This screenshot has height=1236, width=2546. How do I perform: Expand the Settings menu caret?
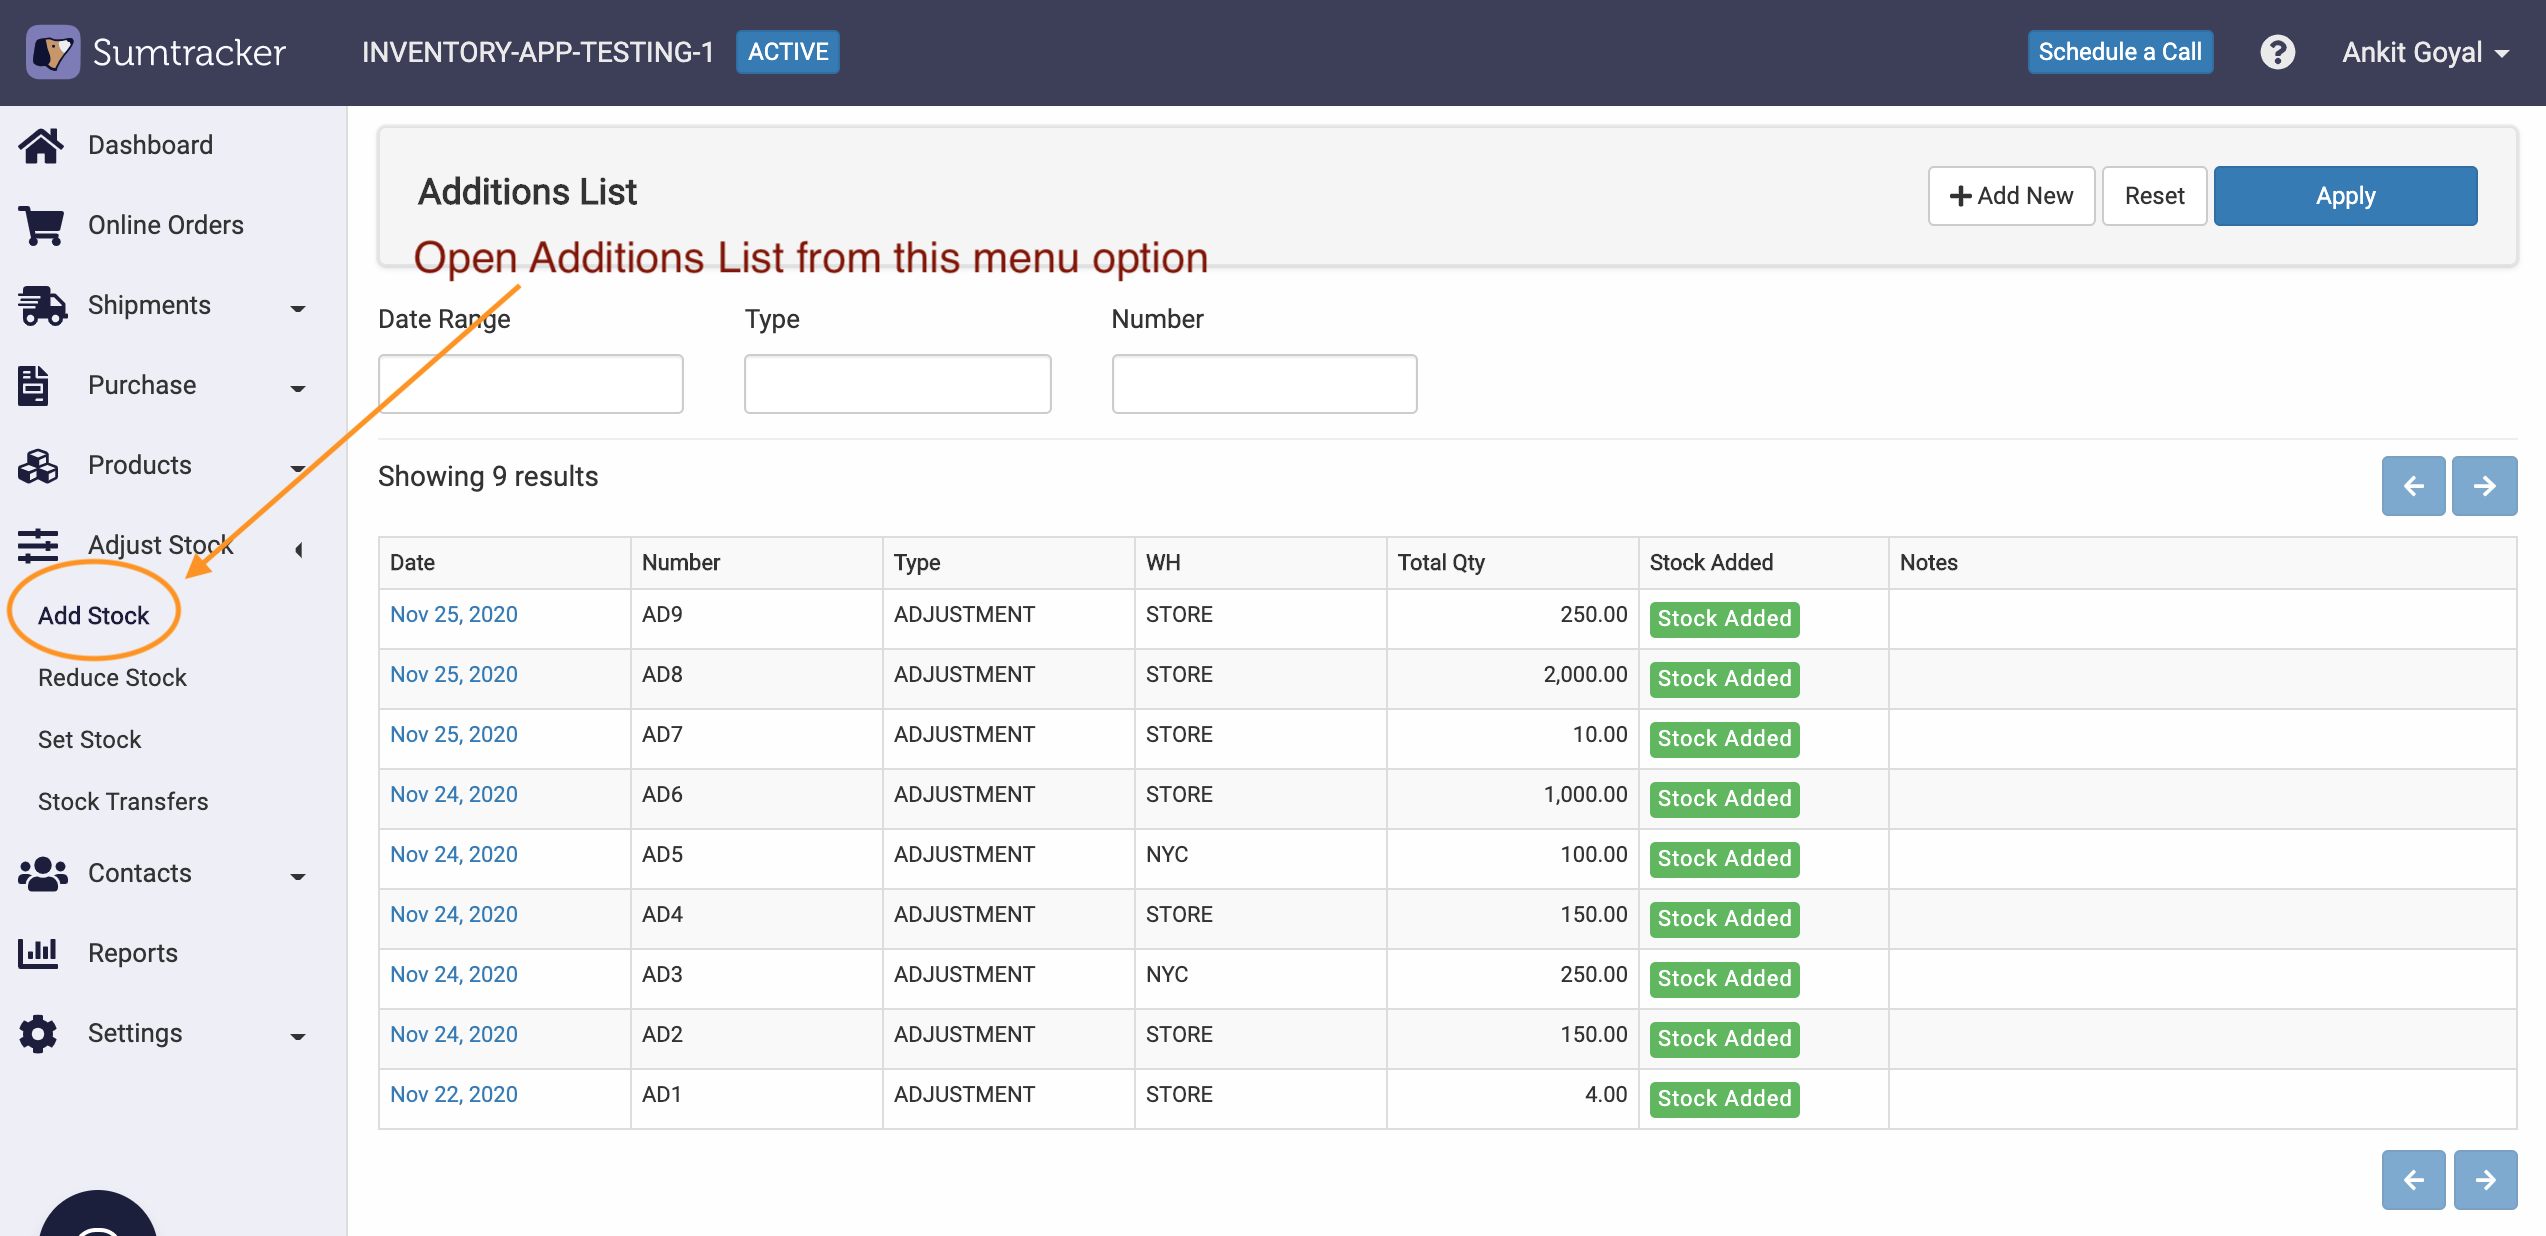coord(298,1037)
